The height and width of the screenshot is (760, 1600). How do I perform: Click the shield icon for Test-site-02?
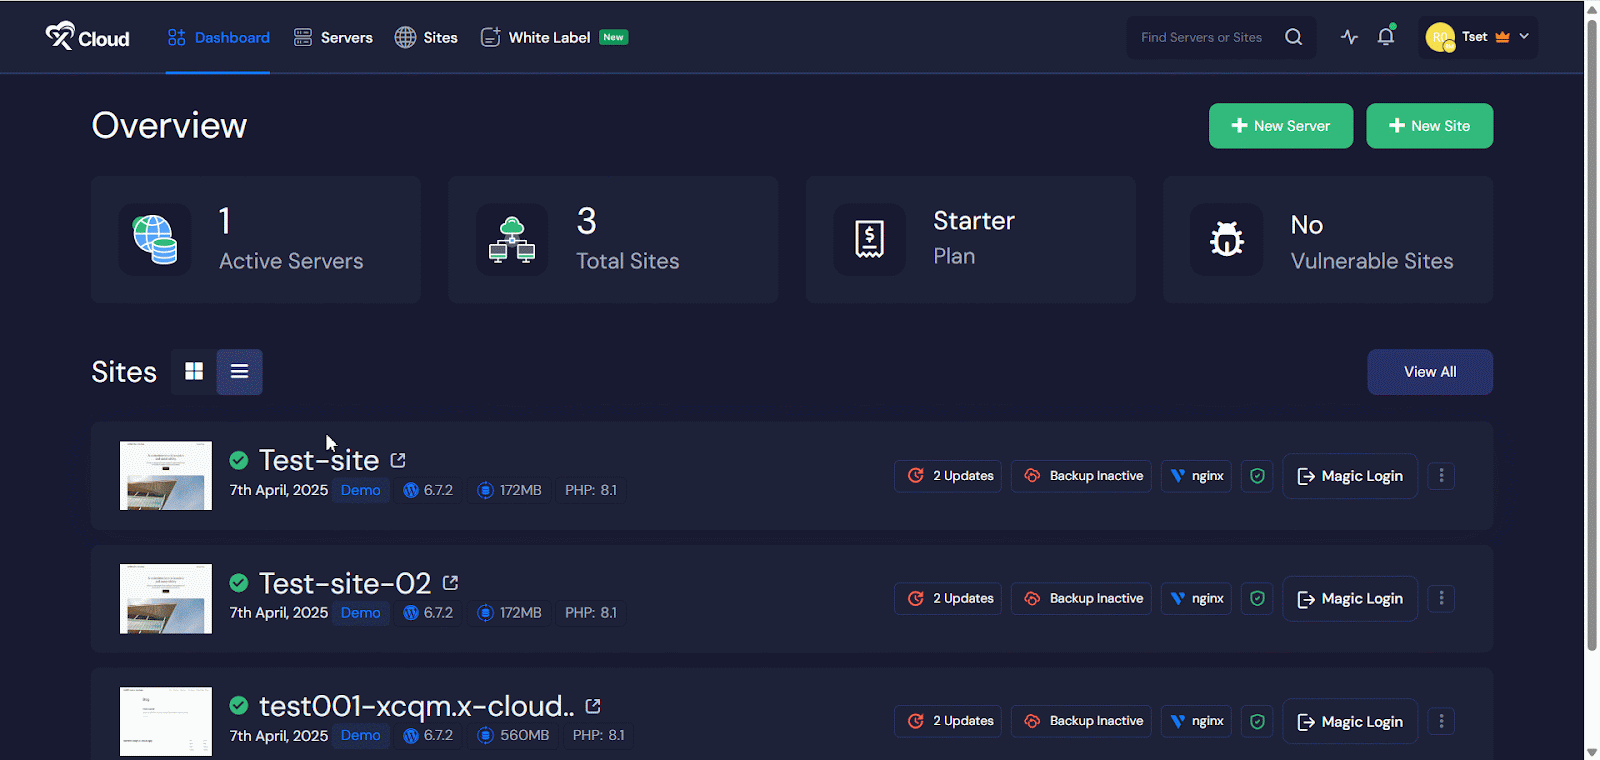pos(1257,599)
